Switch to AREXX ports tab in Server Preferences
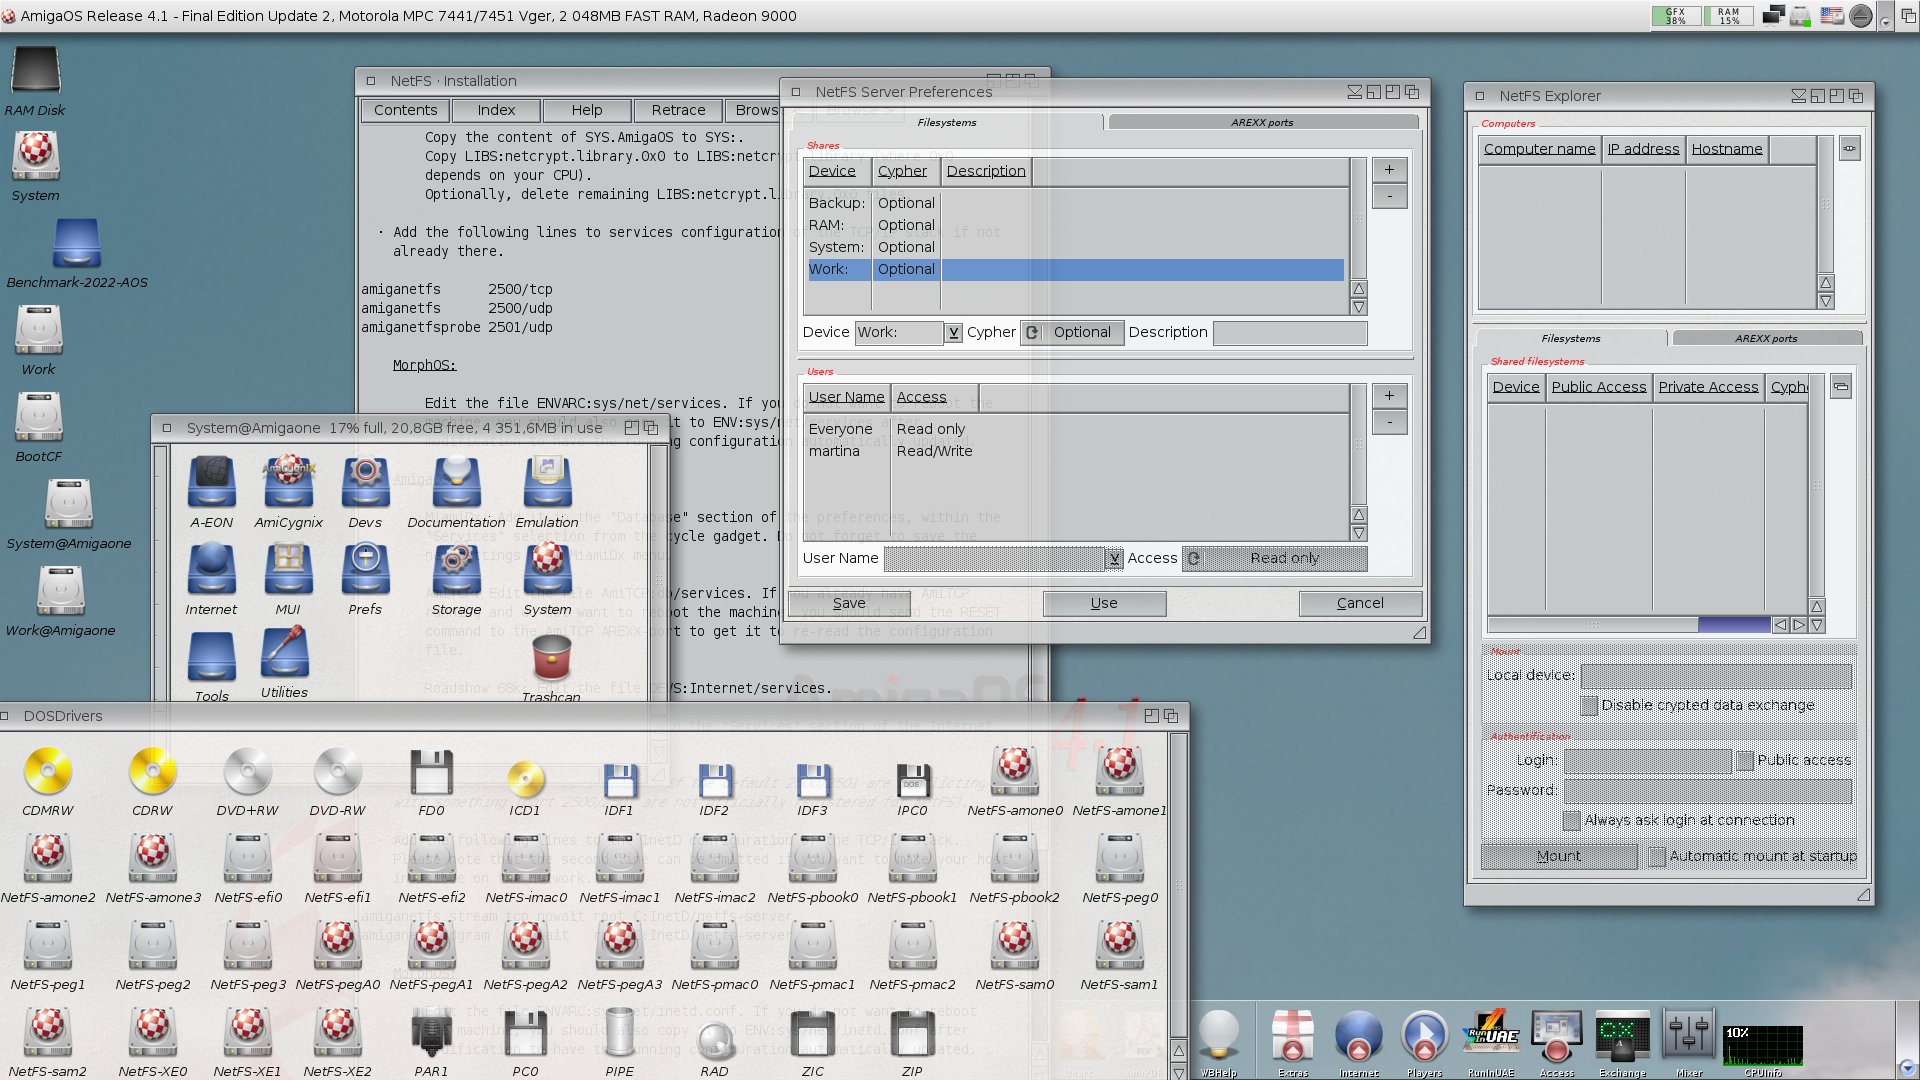The height and width of the screenshot is (1080, 1920). (1259, 121)
